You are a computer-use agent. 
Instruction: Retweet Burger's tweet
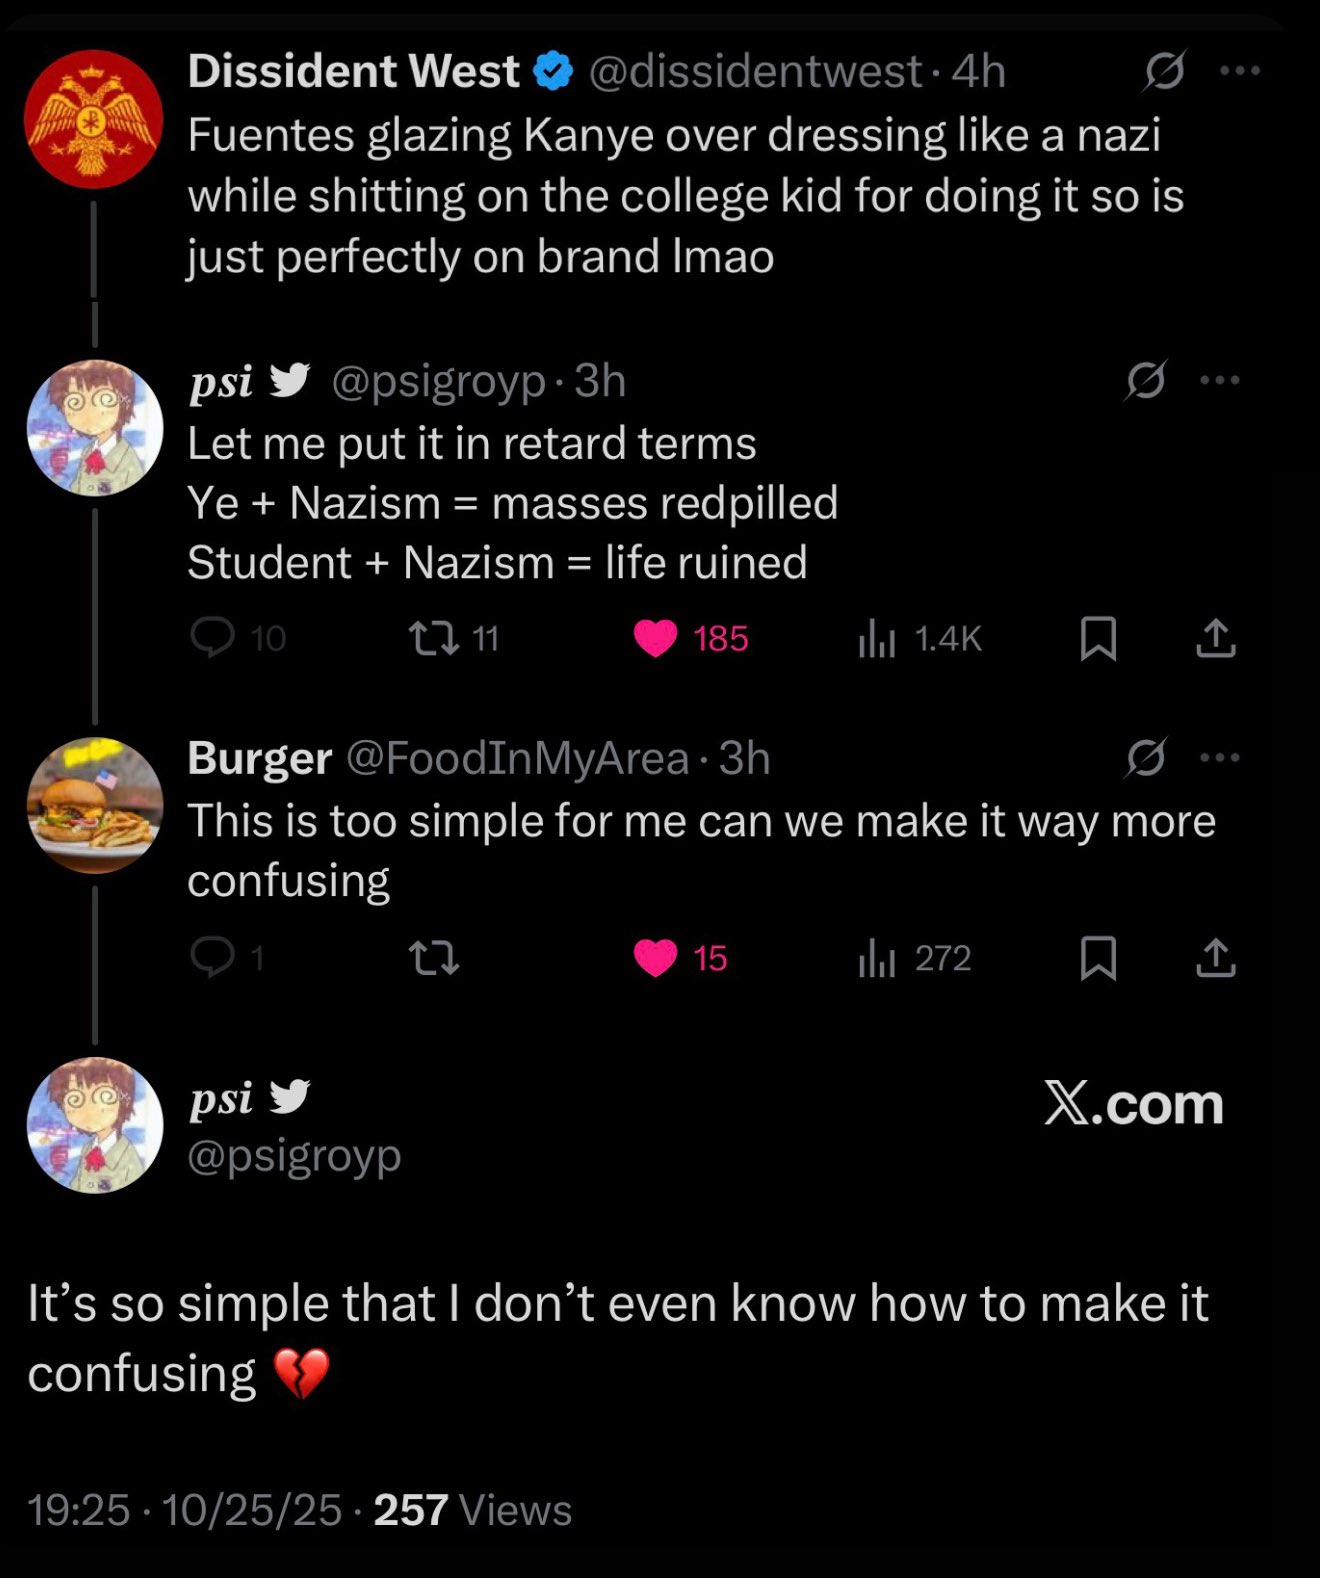click(x=435, y=958)
